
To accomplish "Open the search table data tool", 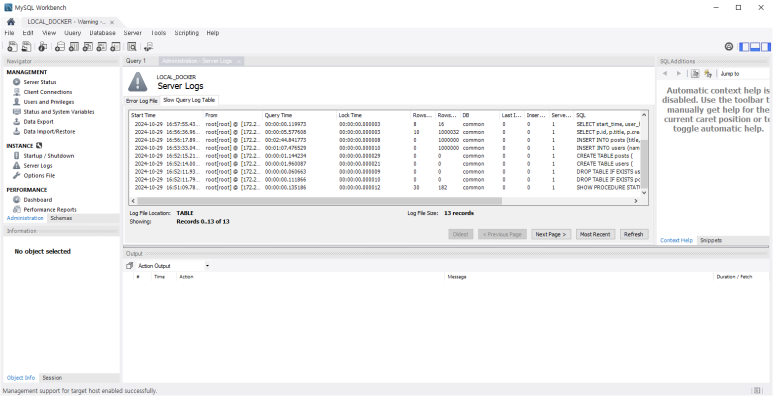I will point(132,47).
